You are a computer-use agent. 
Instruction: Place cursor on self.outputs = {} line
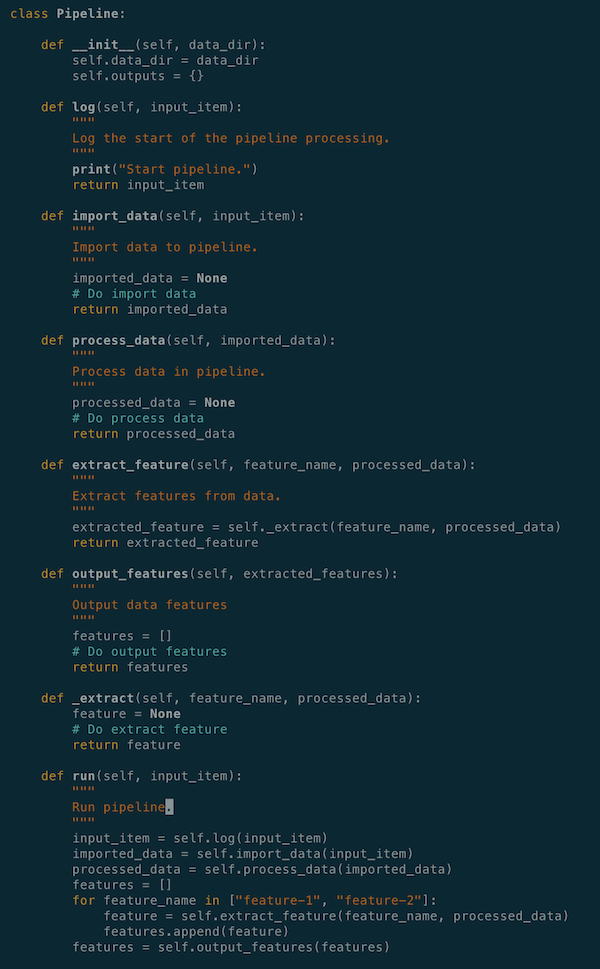click(x=138, y=76)
